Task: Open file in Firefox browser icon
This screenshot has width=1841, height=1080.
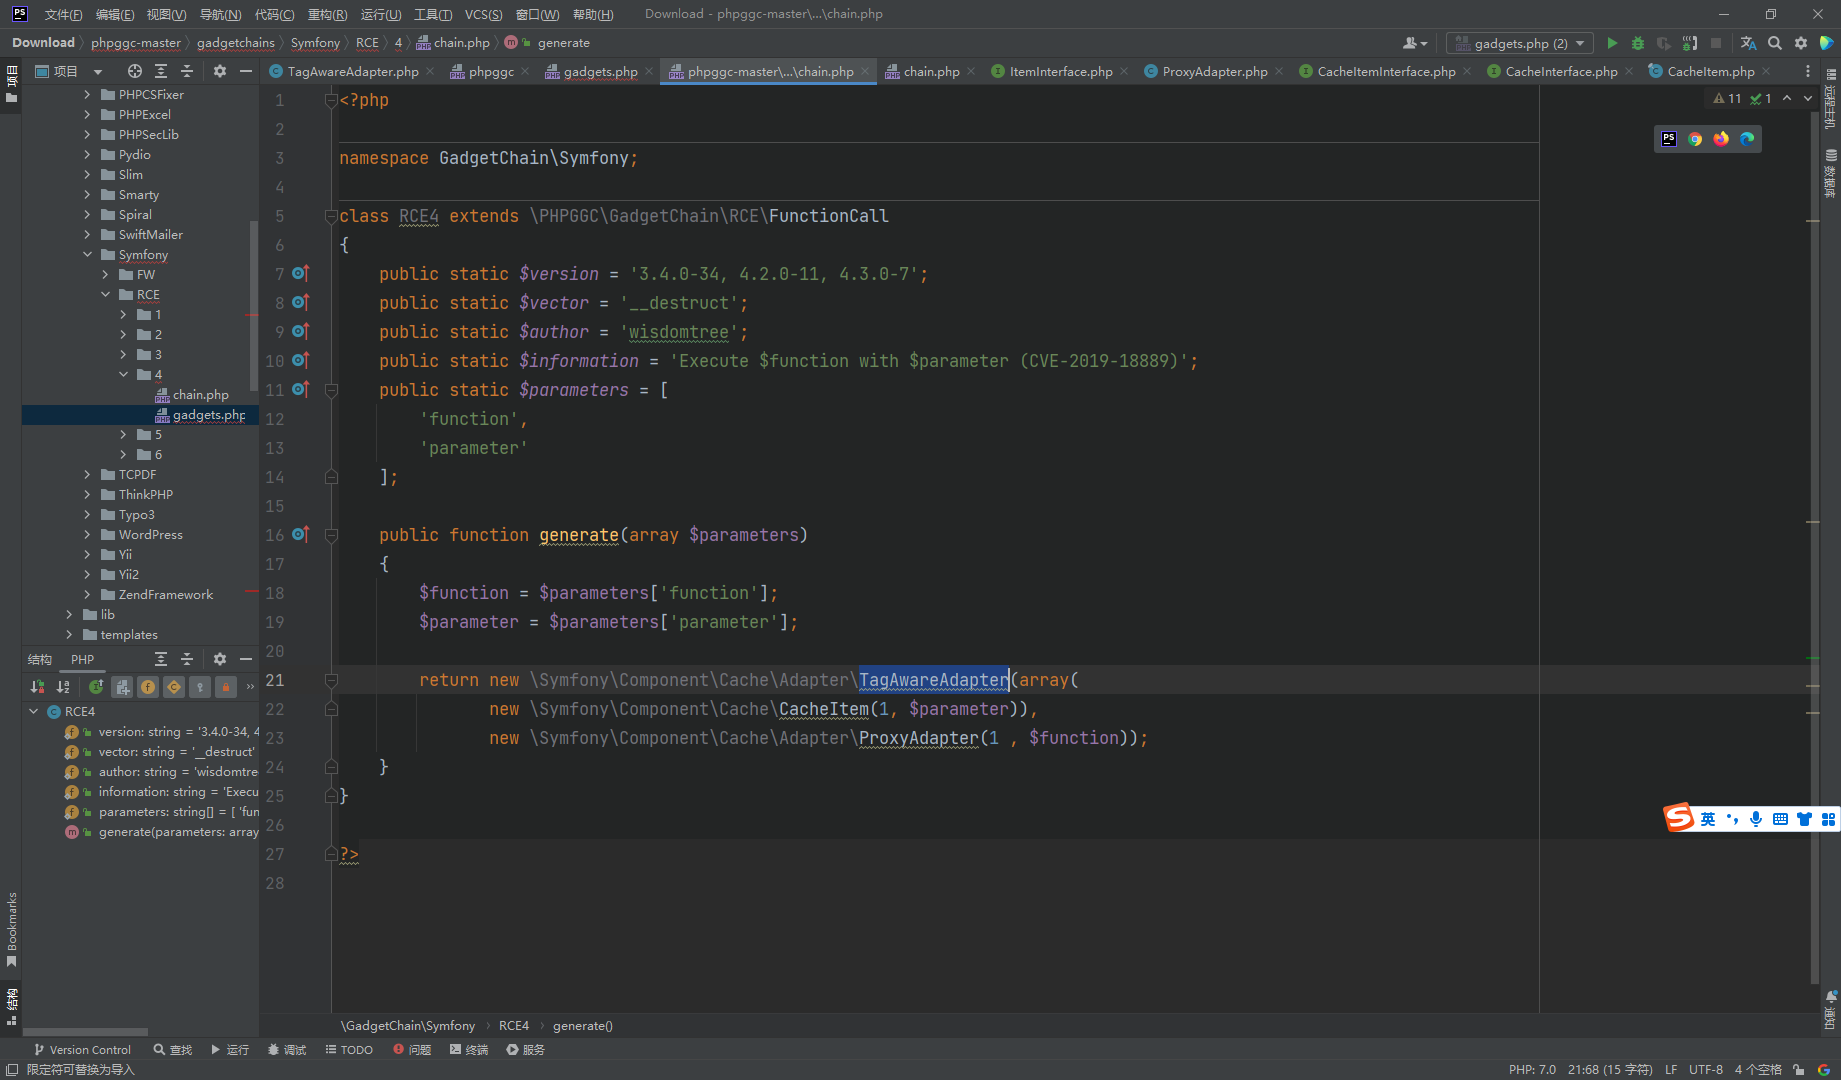Action: point(1721,139)
